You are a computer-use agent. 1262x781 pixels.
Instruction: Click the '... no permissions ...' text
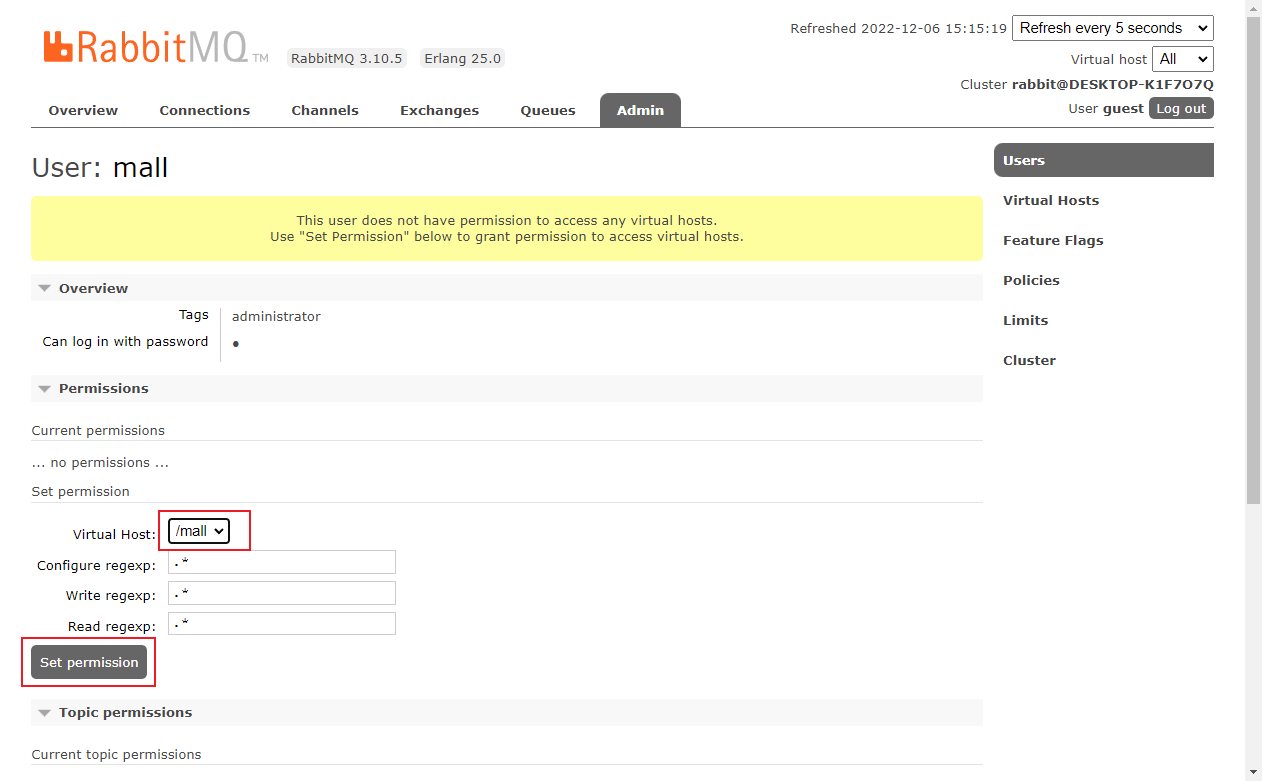pos(100,462)
